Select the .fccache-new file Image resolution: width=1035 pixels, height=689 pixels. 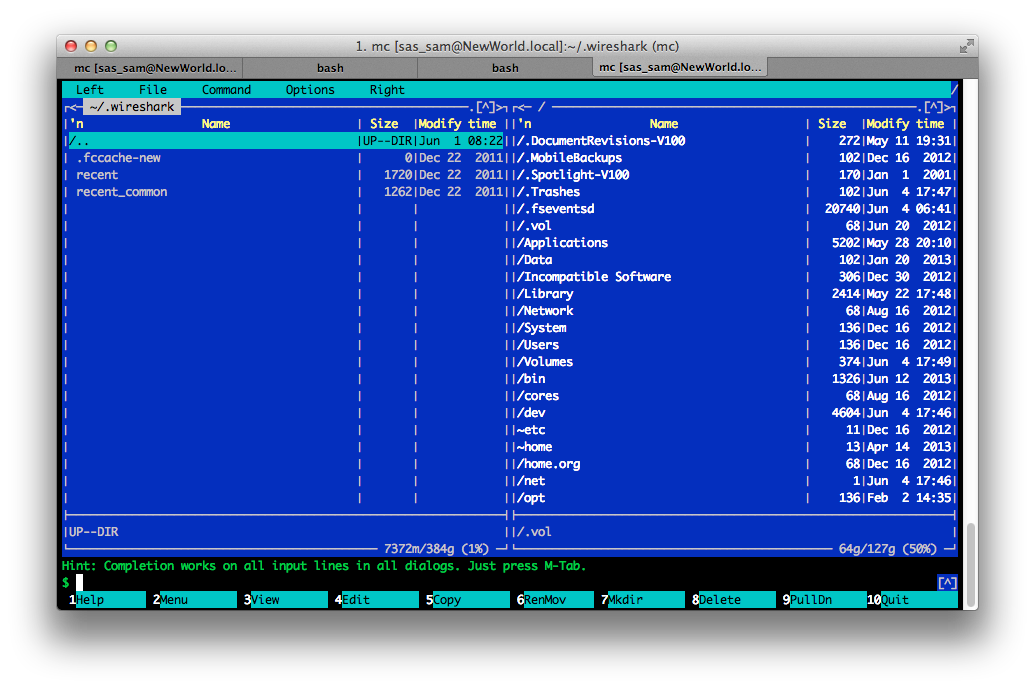[x=118, y=158]
